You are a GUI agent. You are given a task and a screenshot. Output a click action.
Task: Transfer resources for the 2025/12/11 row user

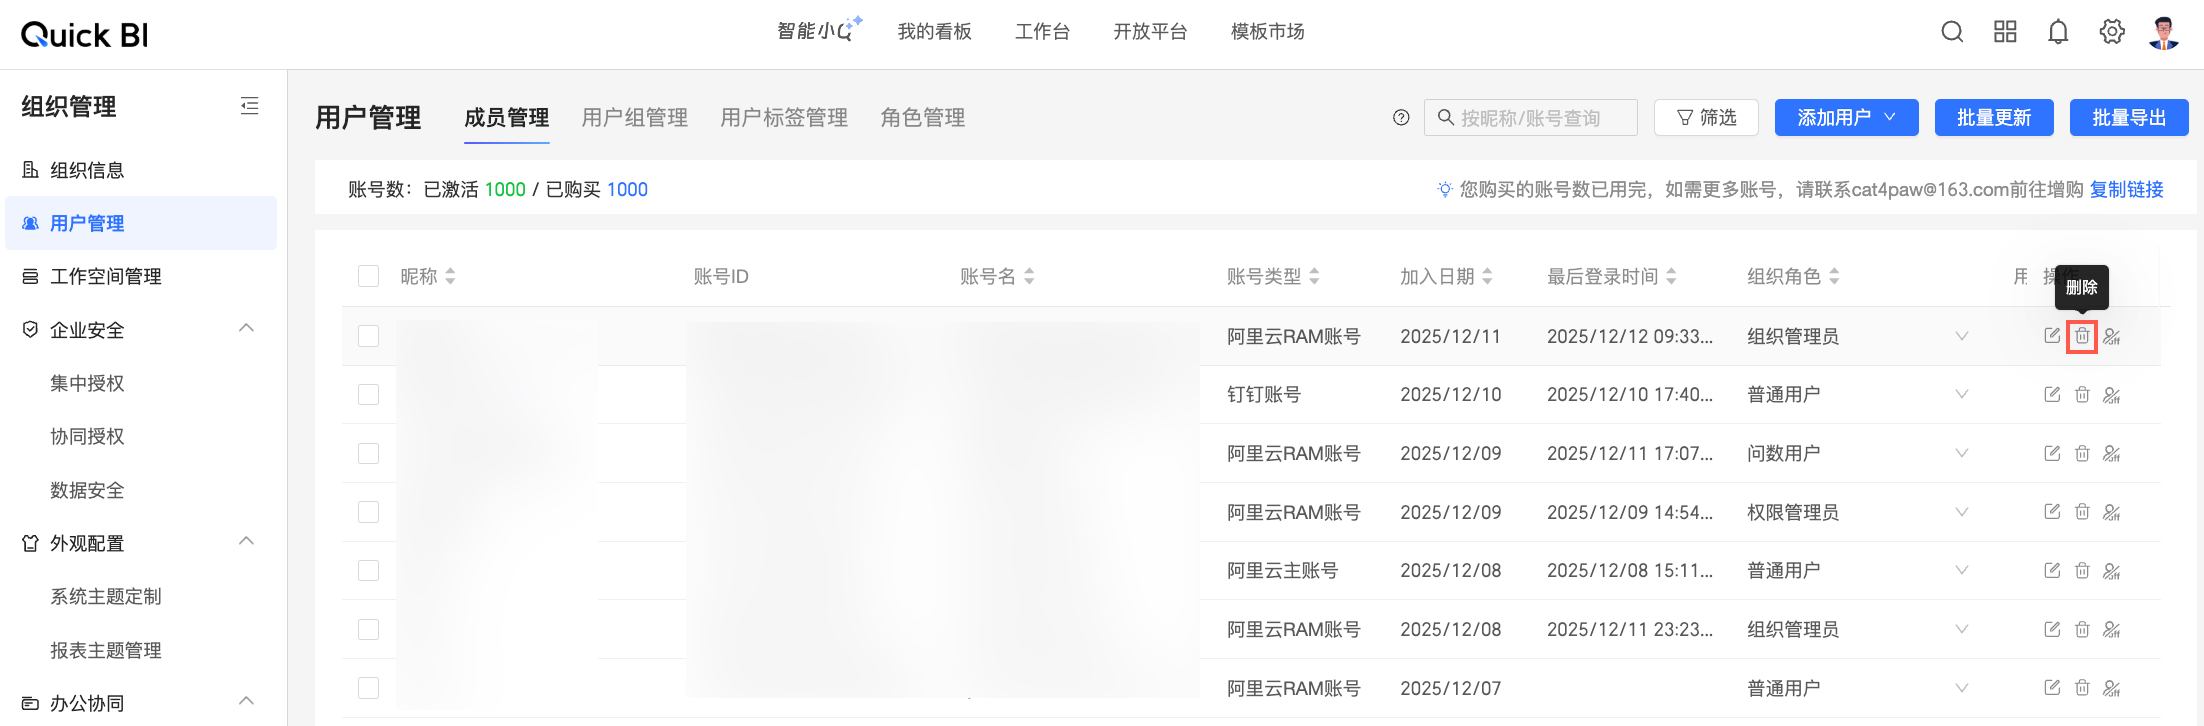tap(2112, 336)
